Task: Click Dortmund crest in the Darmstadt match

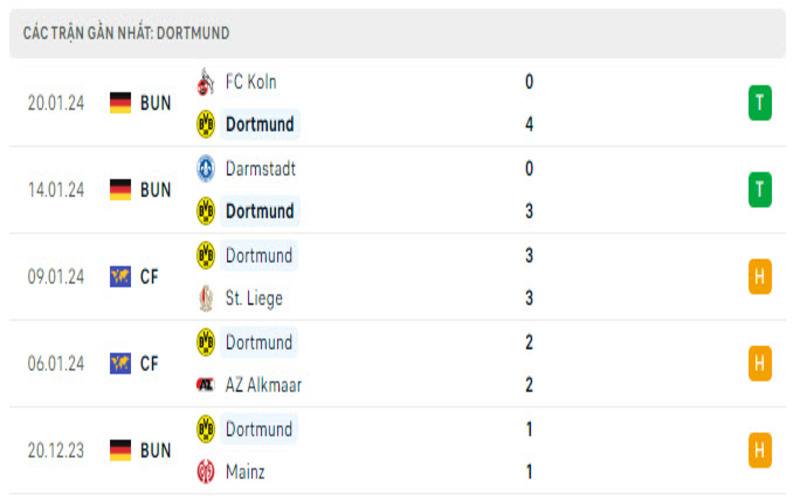Action: [205, 211]
